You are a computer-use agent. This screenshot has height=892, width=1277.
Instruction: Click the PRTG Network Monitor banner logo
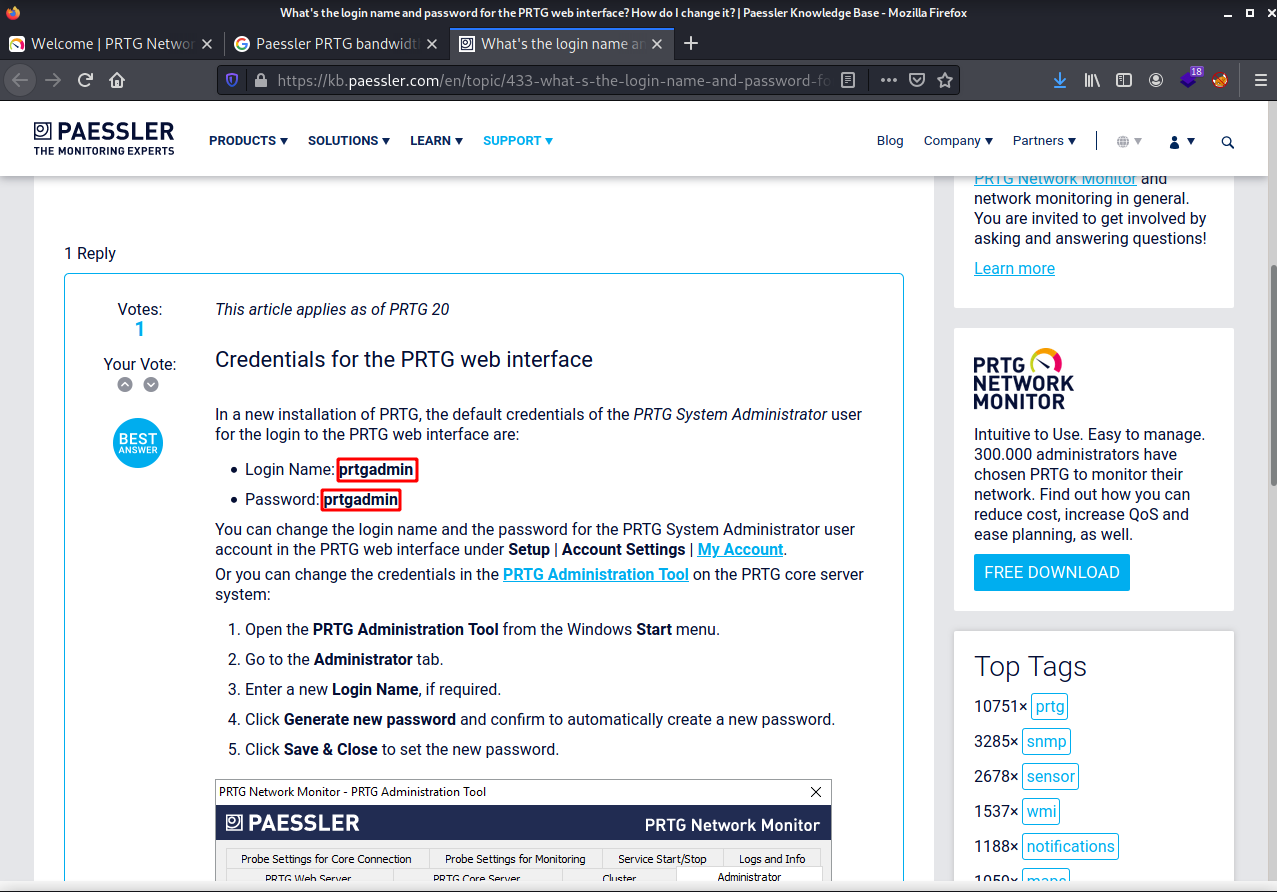point(1024,379)
